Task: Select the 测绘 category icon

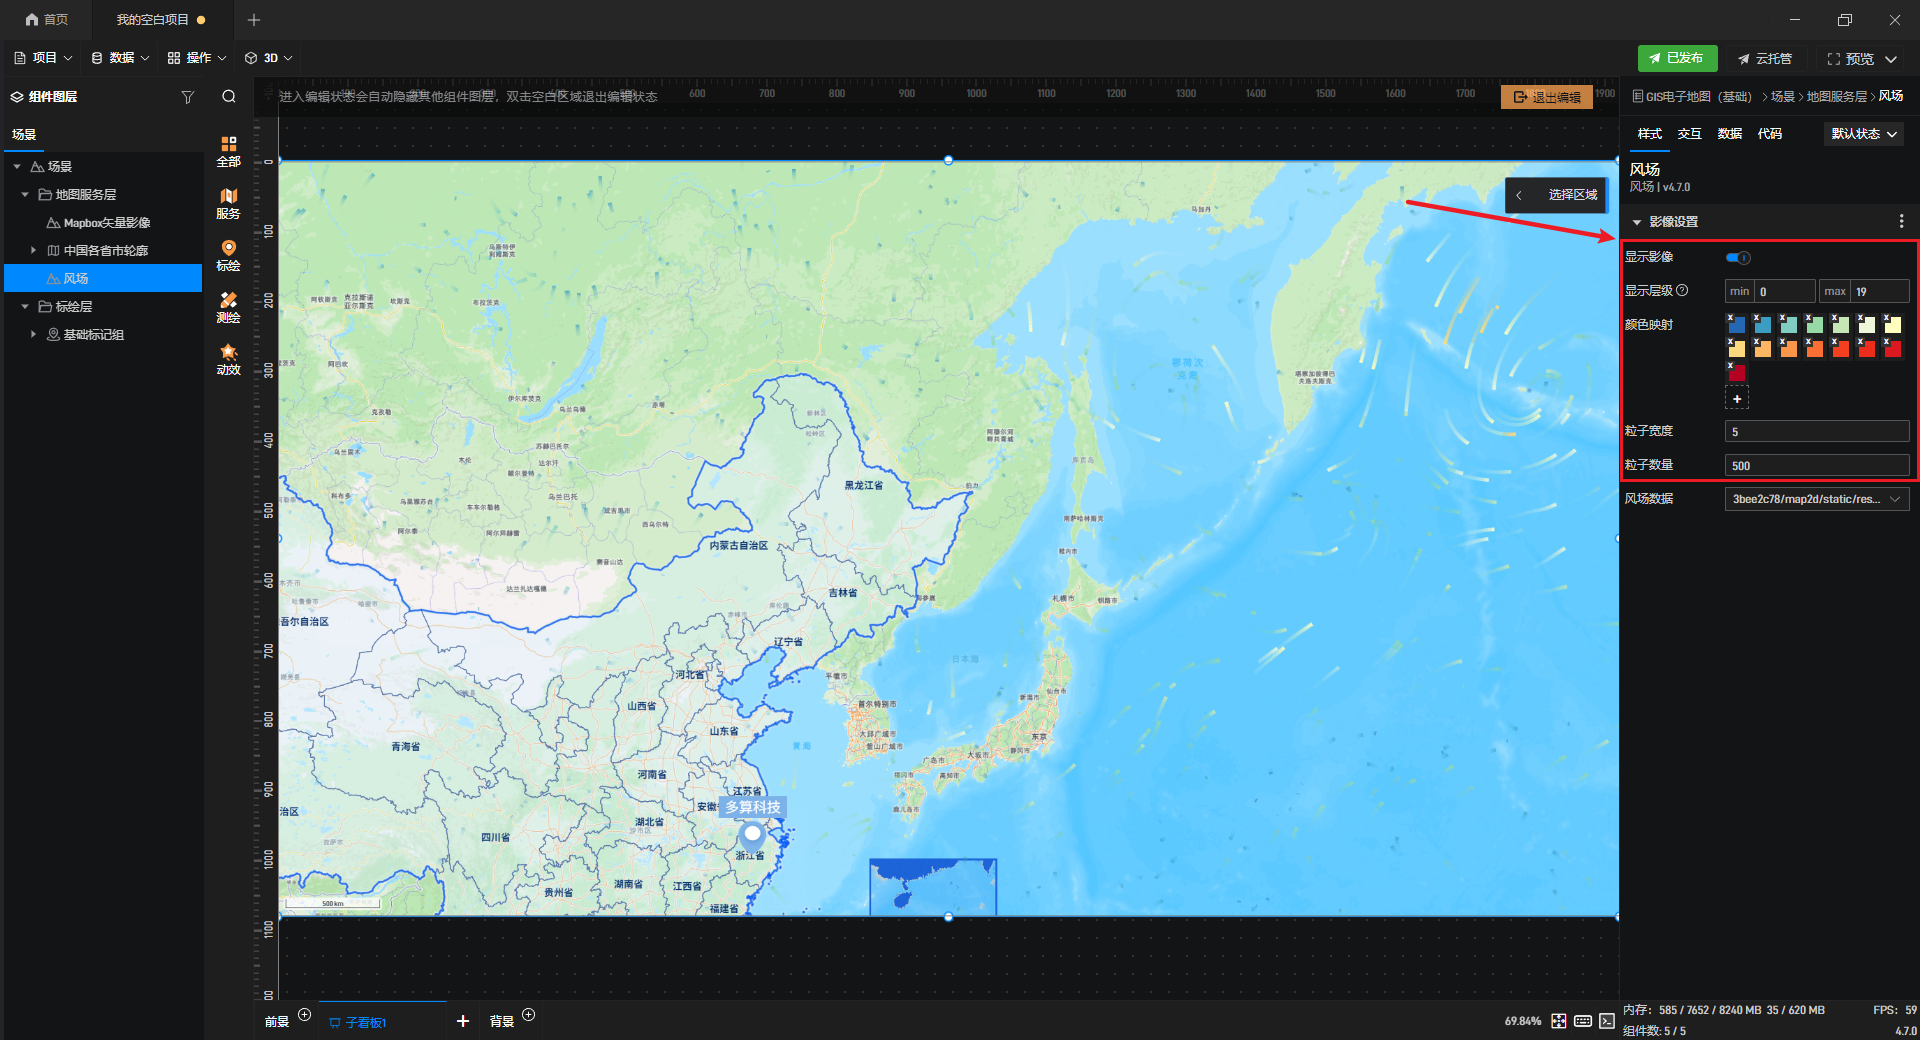Action: tap(229, 307)
